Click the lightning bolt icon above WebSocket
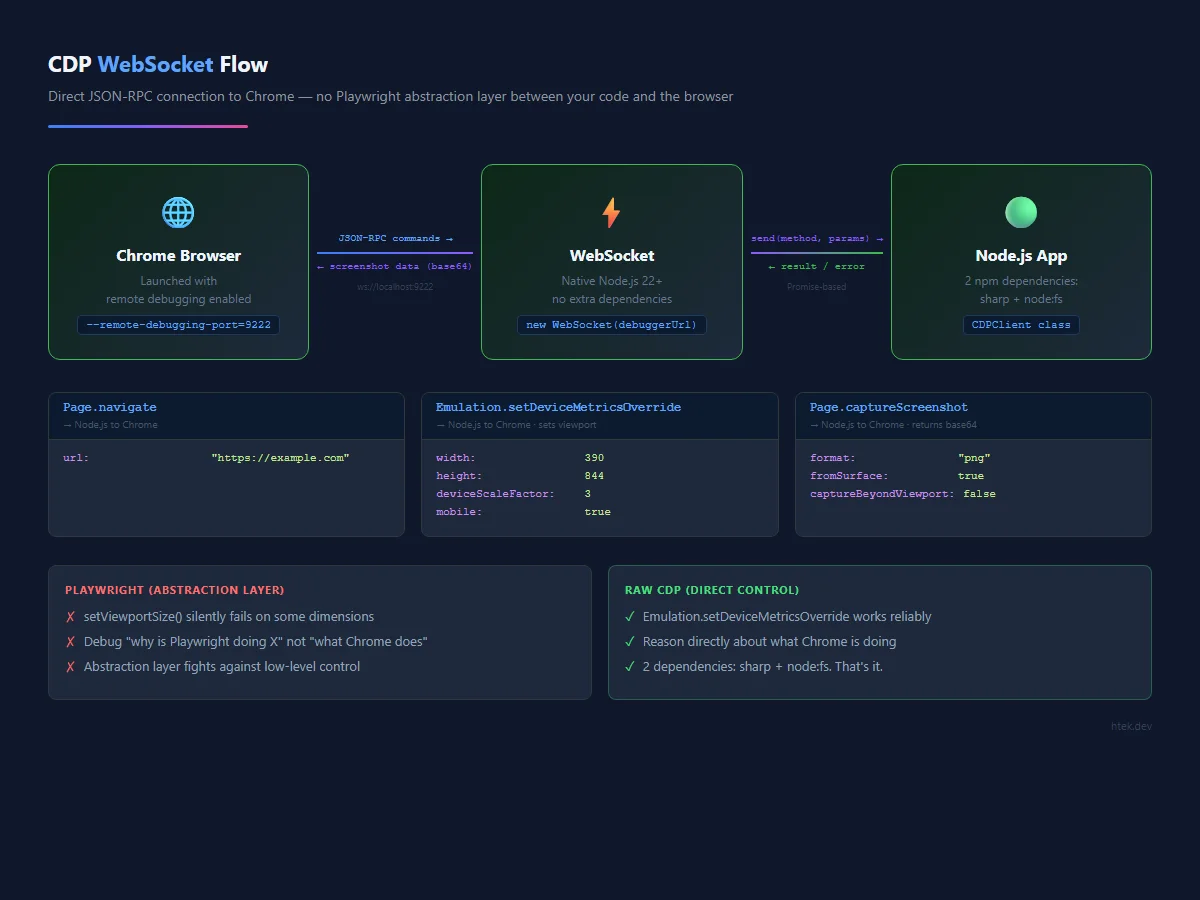The width and height of the screenshot is (1200, 900). 611,212
